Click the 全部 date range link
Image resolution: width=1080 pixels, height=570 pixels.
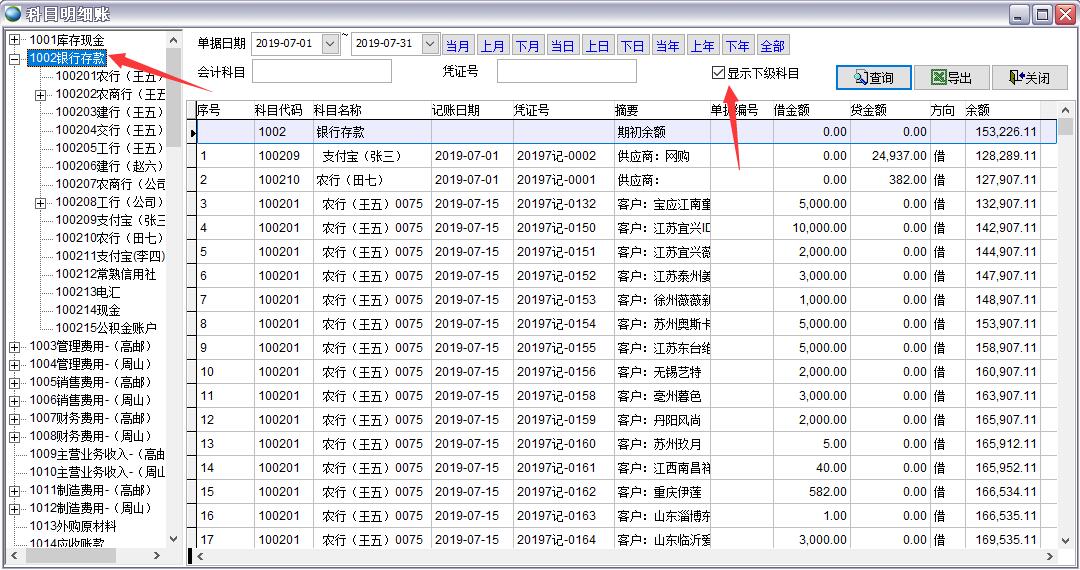(772, 46)
